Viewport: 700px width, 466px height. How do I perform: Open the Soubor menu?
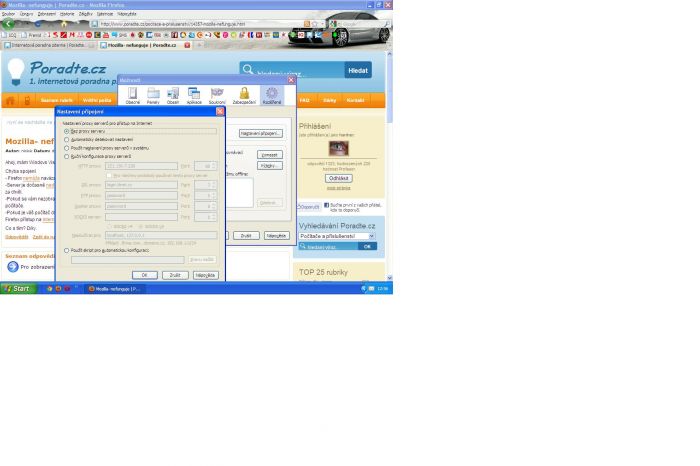8,14
